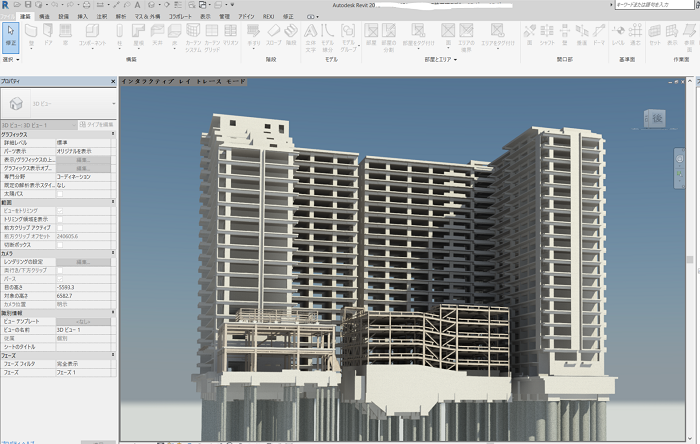Choose the ドア (Door) tool
700x444 pixels.
49,37
